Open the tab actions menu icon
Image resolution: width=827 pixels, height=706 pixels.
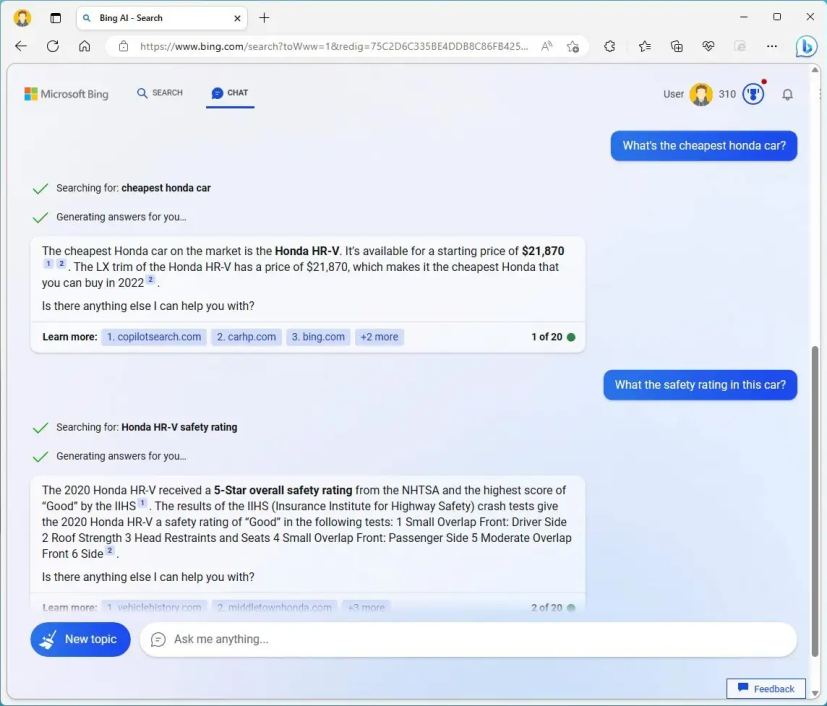(55, 18)
